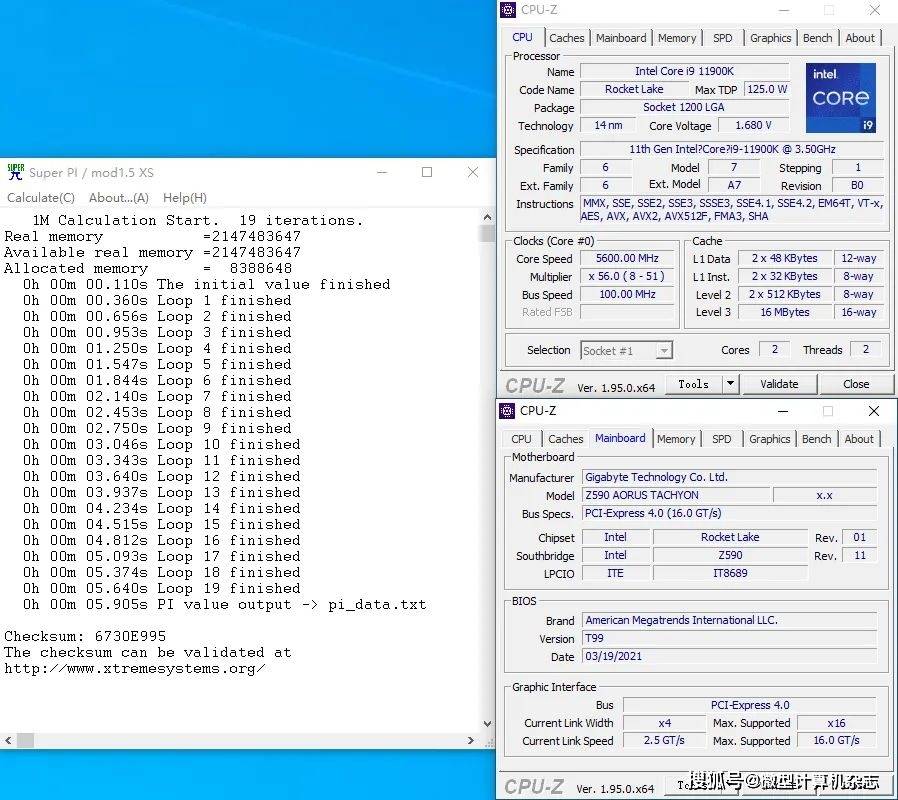The image size is (898, 800).
Task: Switch to CPU tab in lower CPU-Z window
Action: pos(521,439)
